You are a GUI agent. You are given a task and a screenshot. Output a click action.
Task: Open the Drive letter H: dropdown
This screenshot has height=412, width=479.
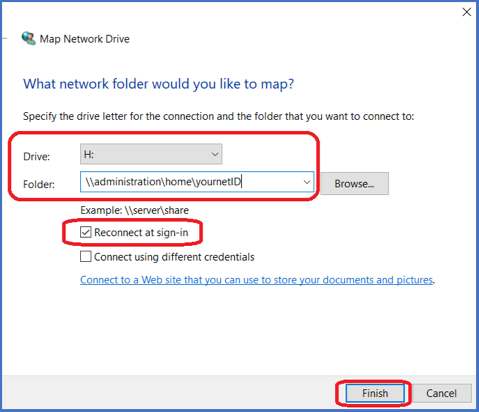(x=151, y=154)
